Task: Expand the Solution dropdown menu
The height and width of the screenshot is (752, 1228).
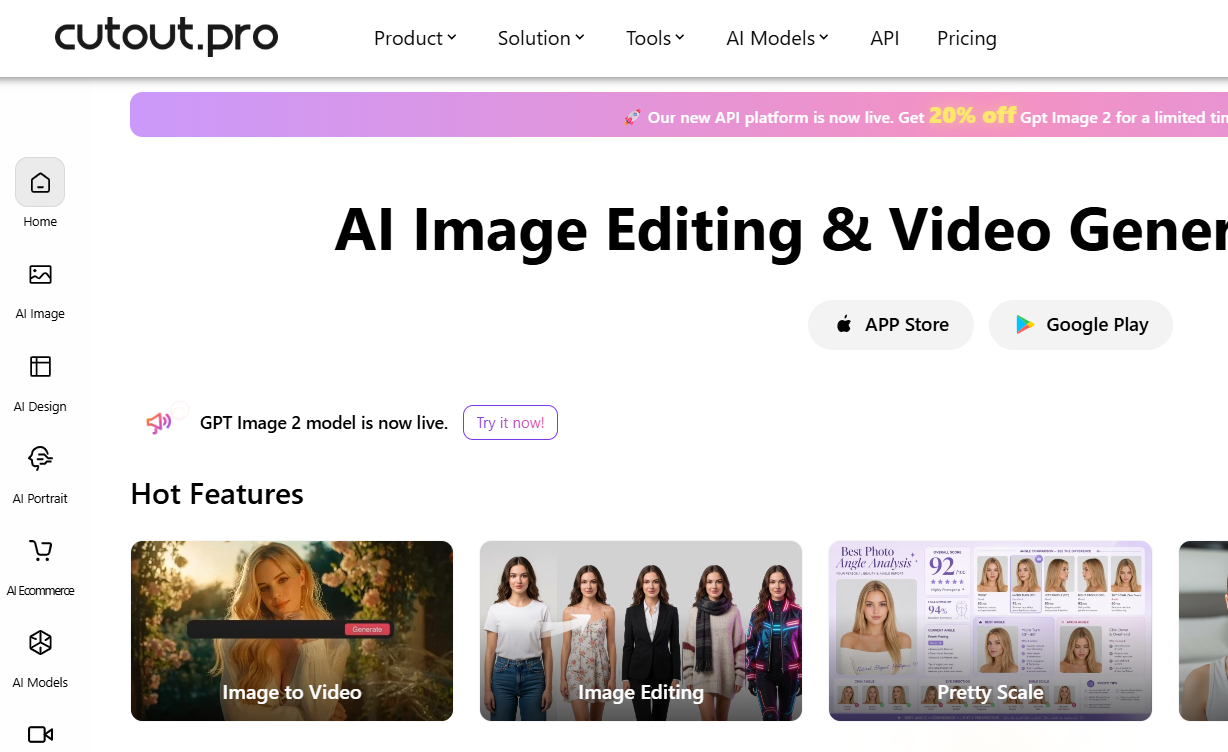Action: pos(541,38)
